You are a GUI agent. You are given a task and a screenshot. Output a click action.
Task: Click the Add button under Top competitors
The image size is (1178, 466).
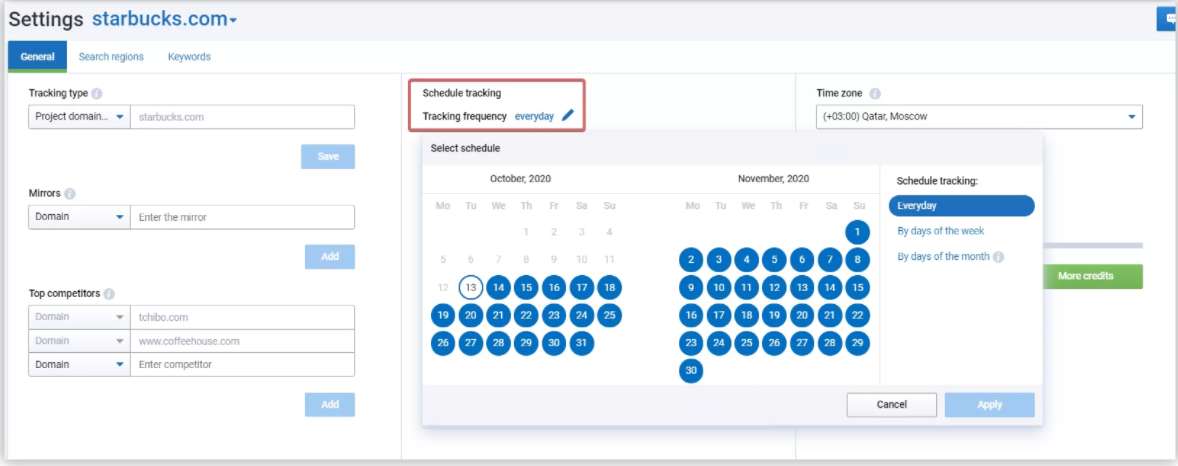click(330, 404)
